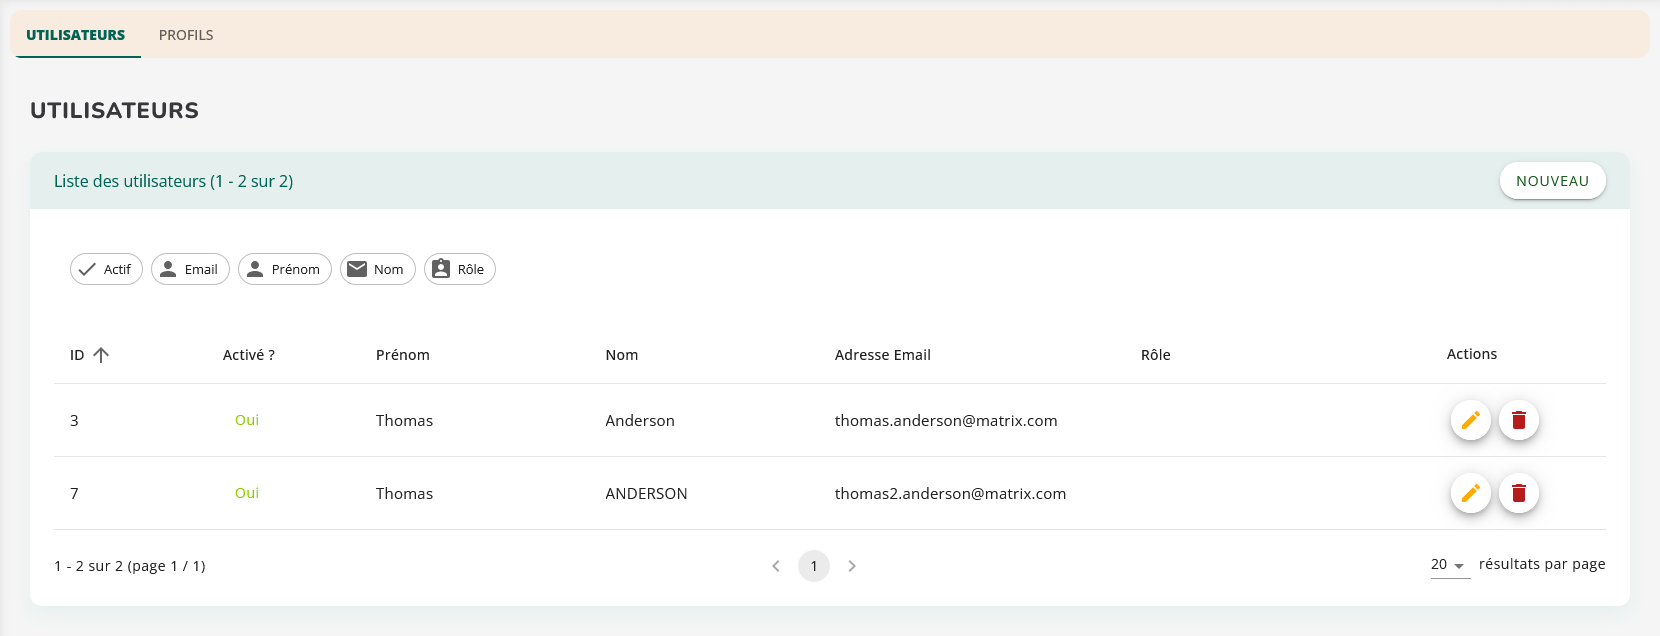This screenshot has width=1660, height=636.
Task: Go to next page chevron
Action: [852, 566]
